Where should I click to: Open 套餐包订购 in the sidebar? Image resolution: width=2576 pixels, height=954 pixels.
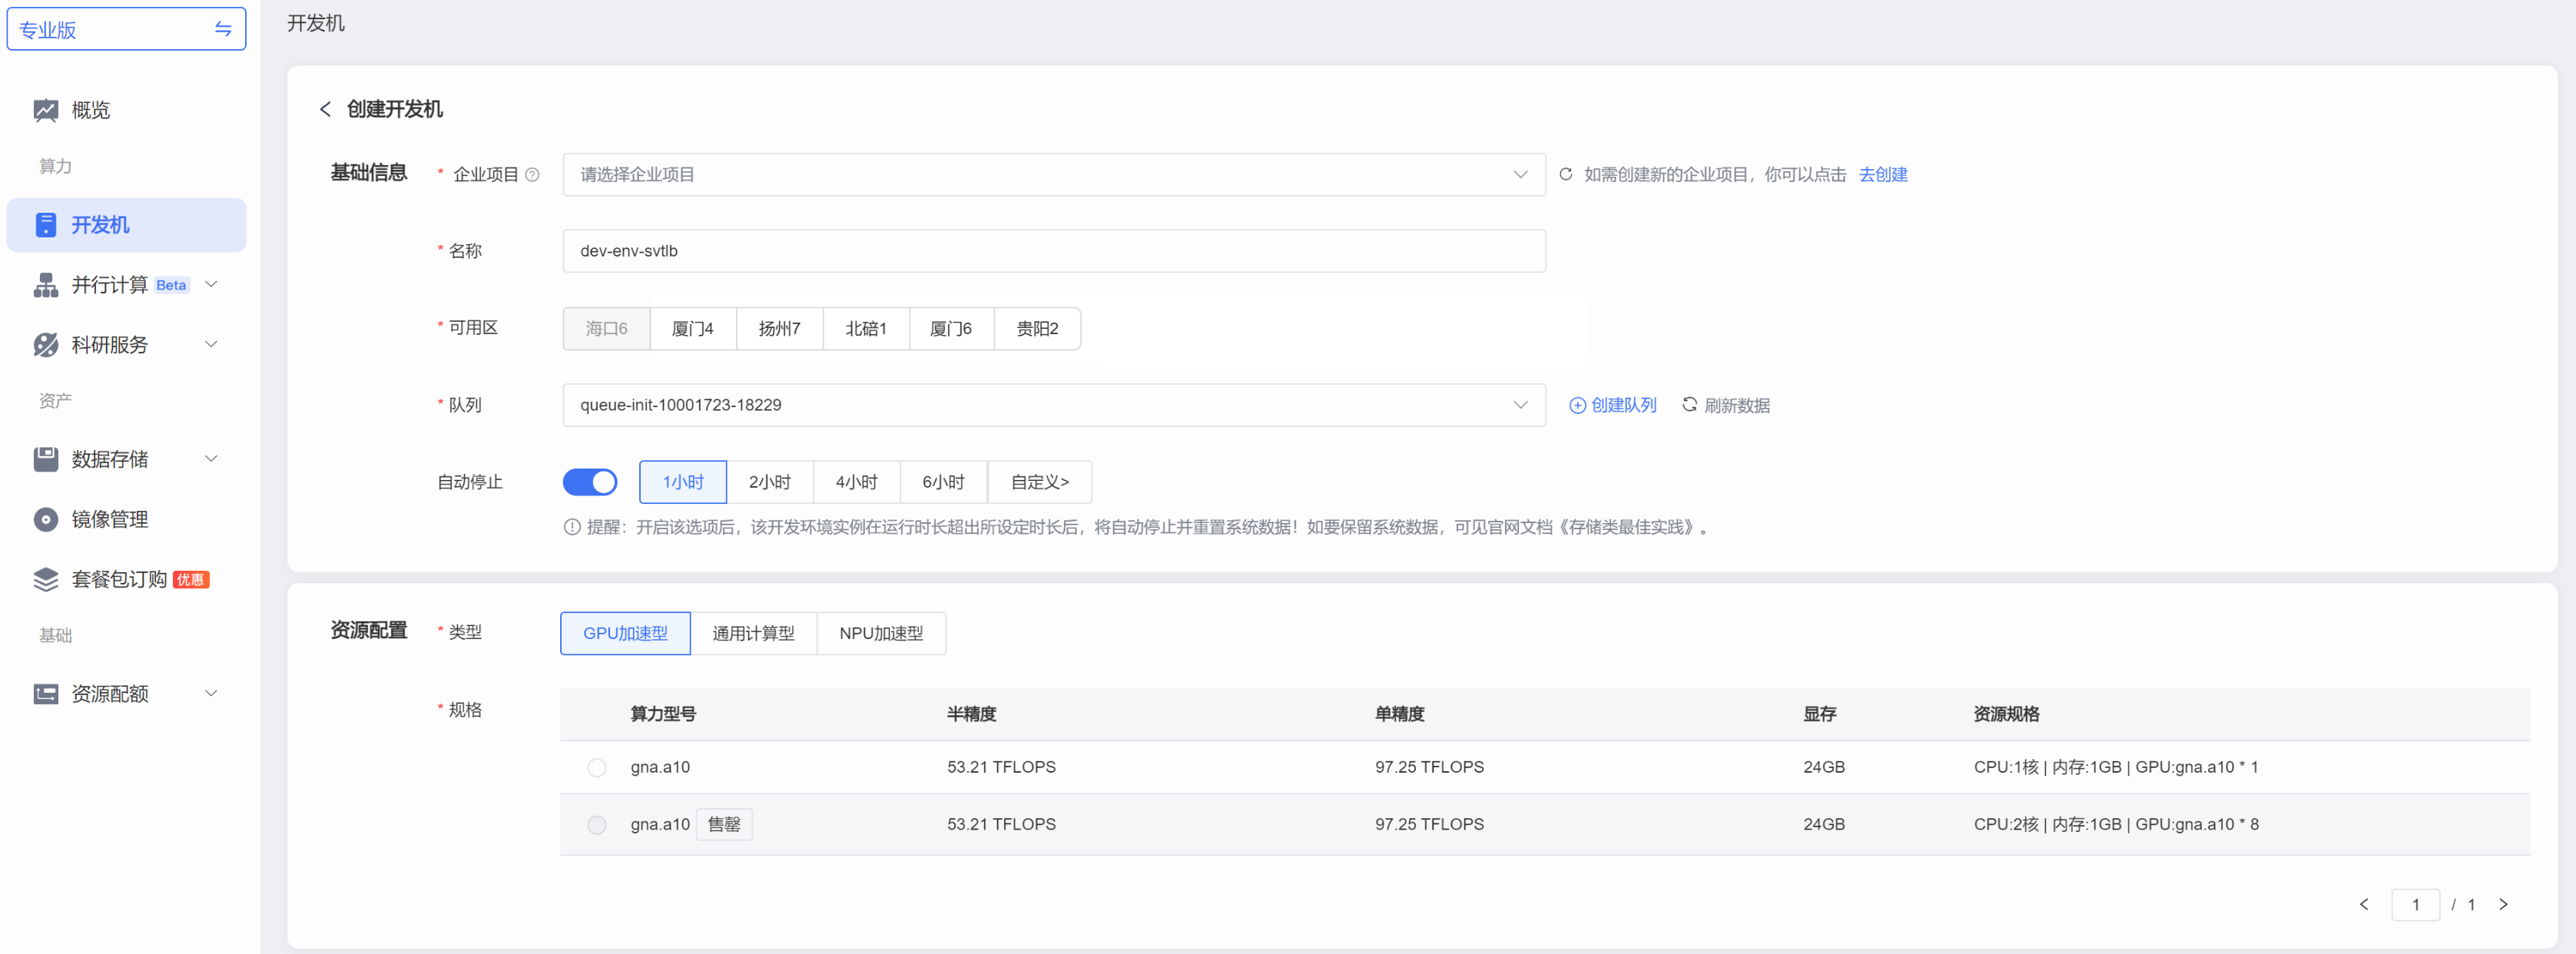(x=126, y=579)
